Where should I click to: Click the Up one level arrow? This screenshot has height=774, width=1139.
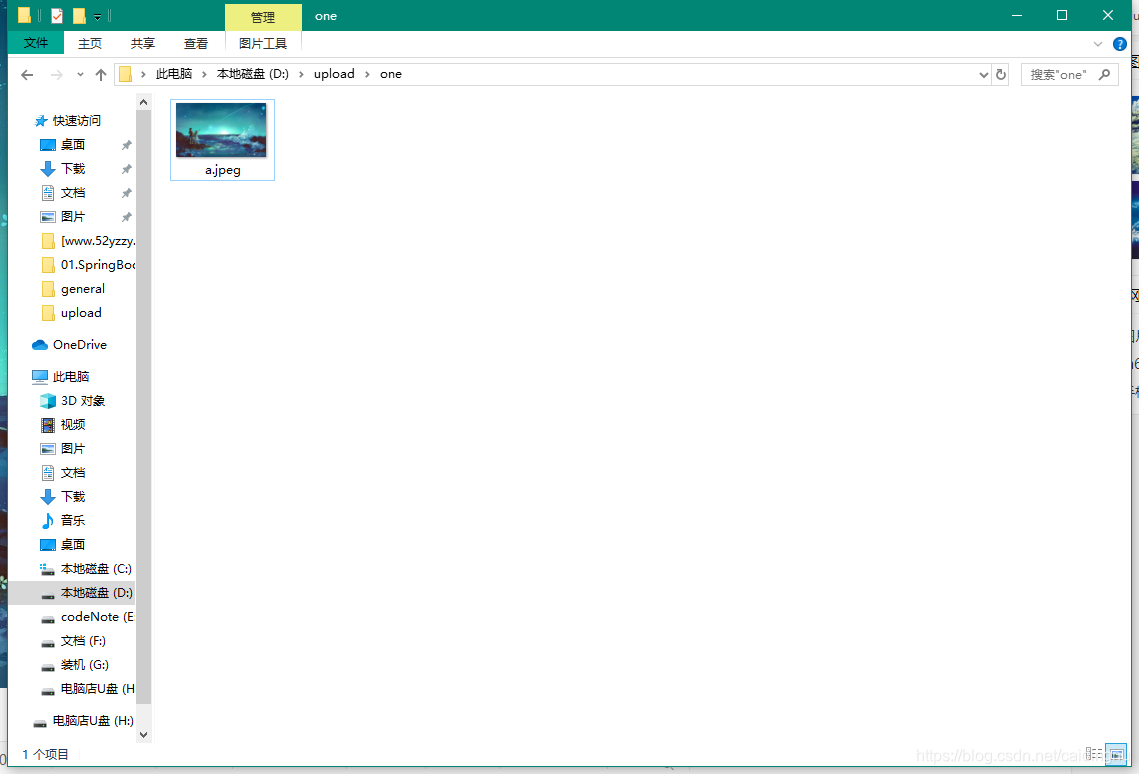coord(101,74)
